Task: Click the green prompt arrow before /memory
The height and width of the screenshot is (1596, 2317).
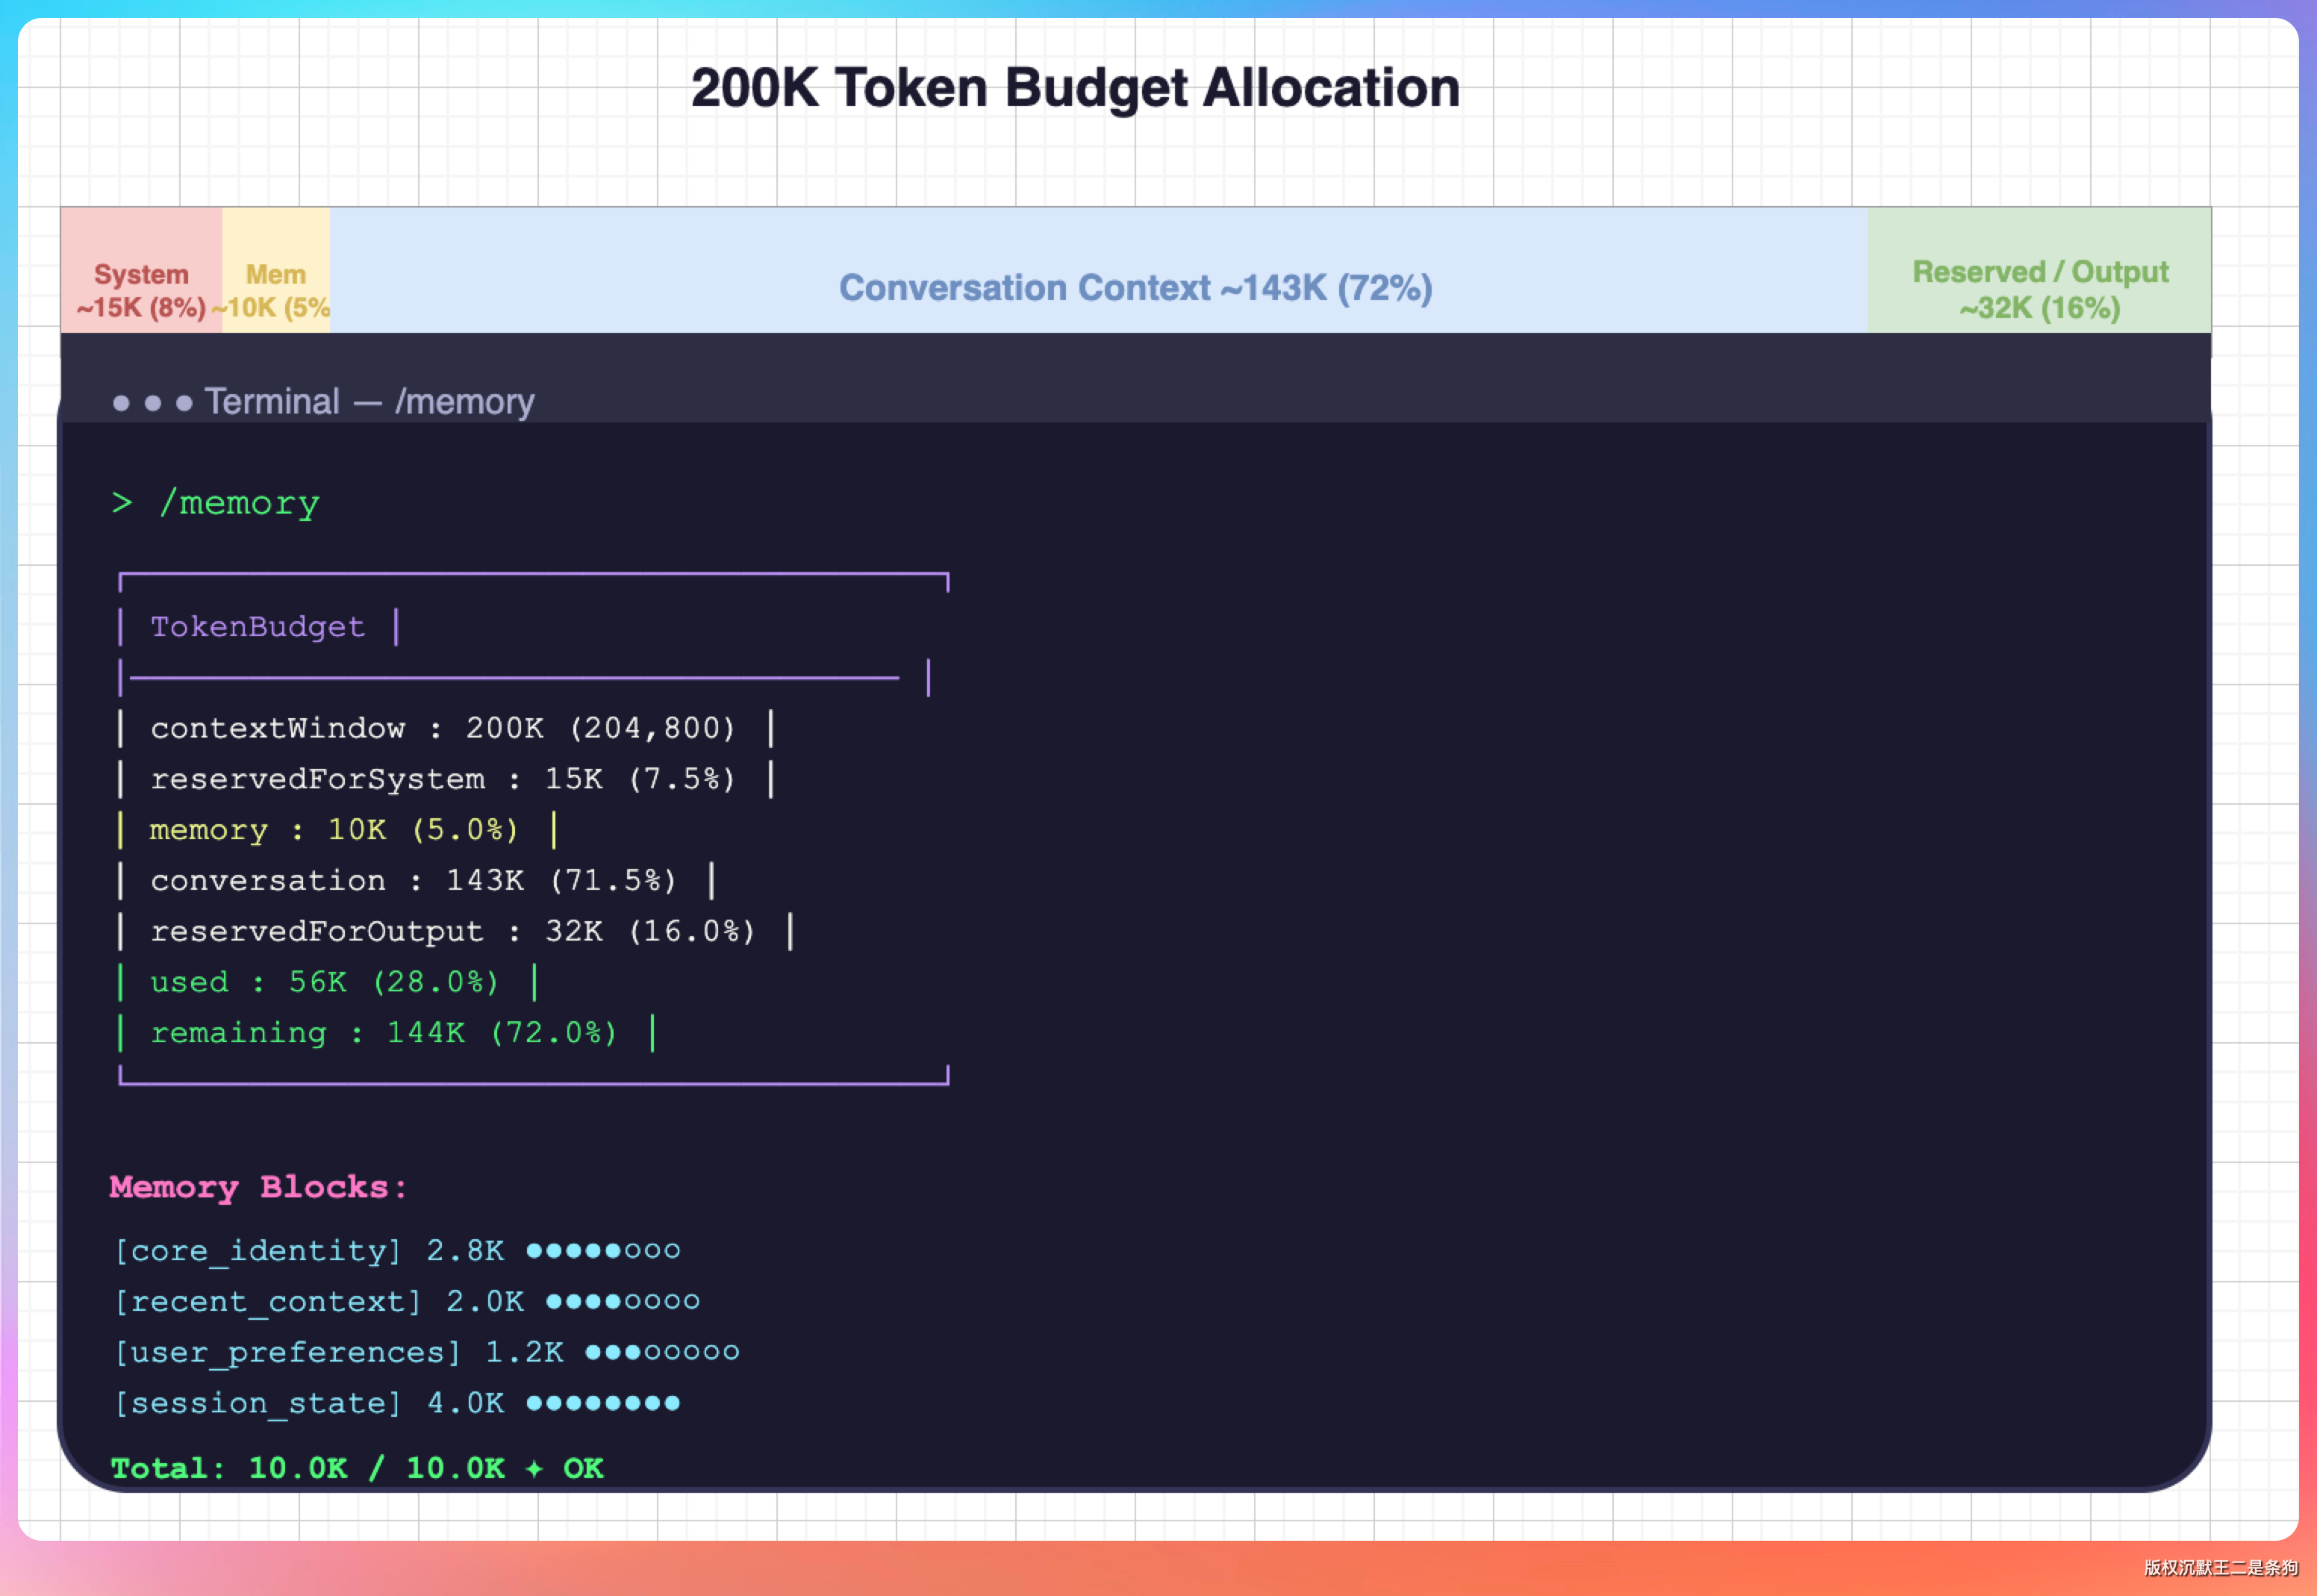Action: [x=122, y=502]
